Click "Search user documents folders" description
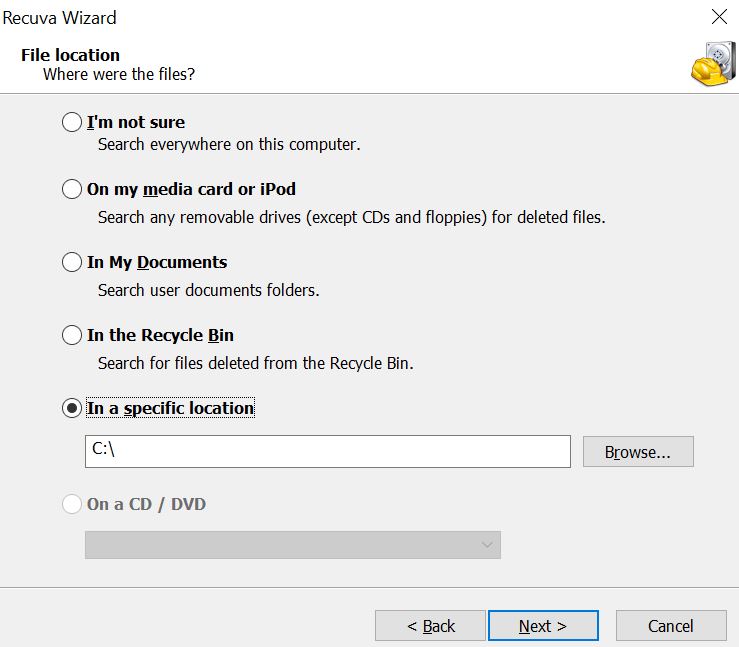Viewport: 739px width, 647px height. [208, 290]
